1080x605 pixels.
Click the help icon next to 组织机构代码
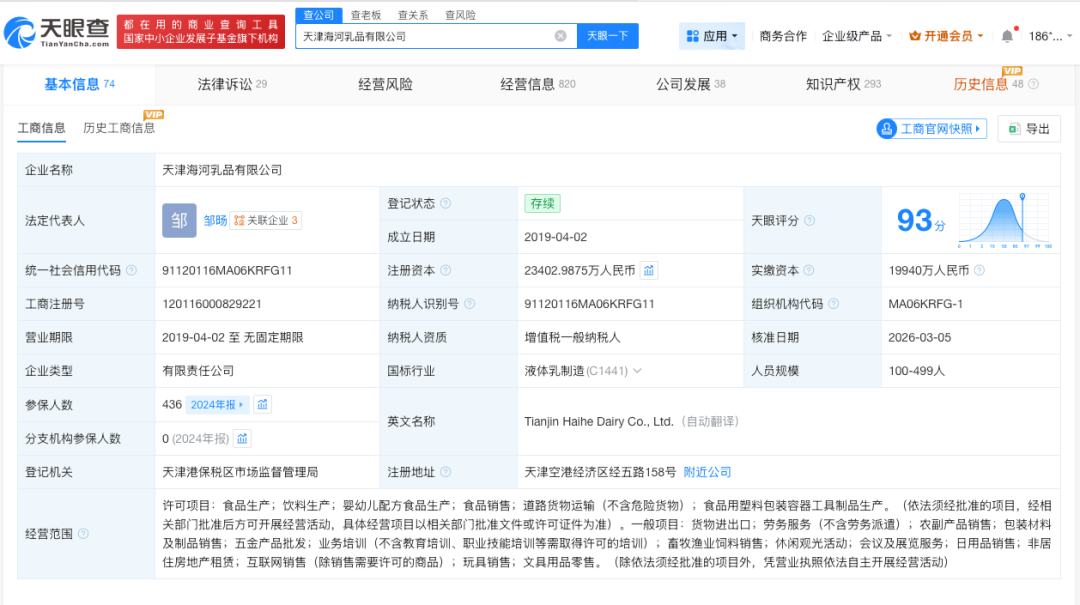(x=833, y=304)
